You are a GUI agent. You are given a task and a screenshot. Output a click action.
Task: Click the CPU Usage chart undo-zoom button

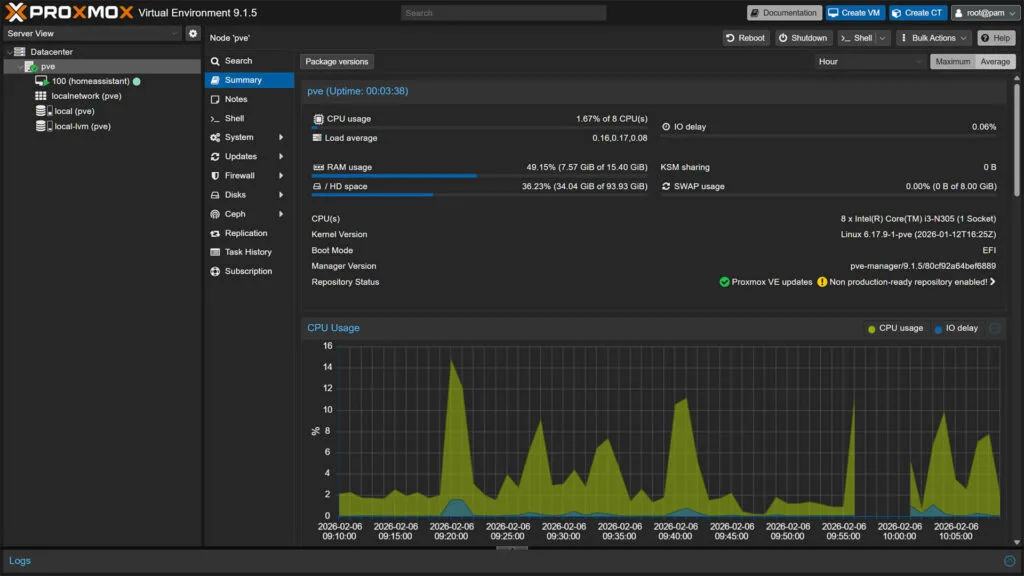(995, 328)
